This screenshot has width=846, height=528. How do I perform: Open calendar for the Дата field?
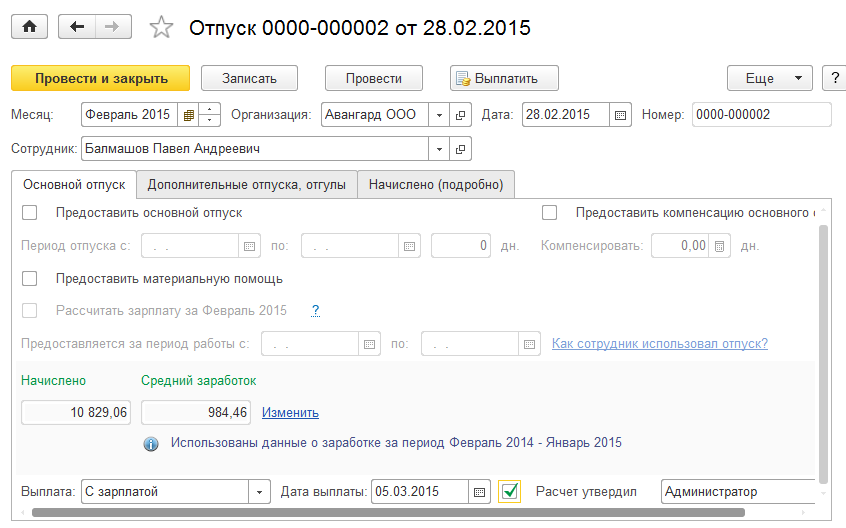(620, 115)
